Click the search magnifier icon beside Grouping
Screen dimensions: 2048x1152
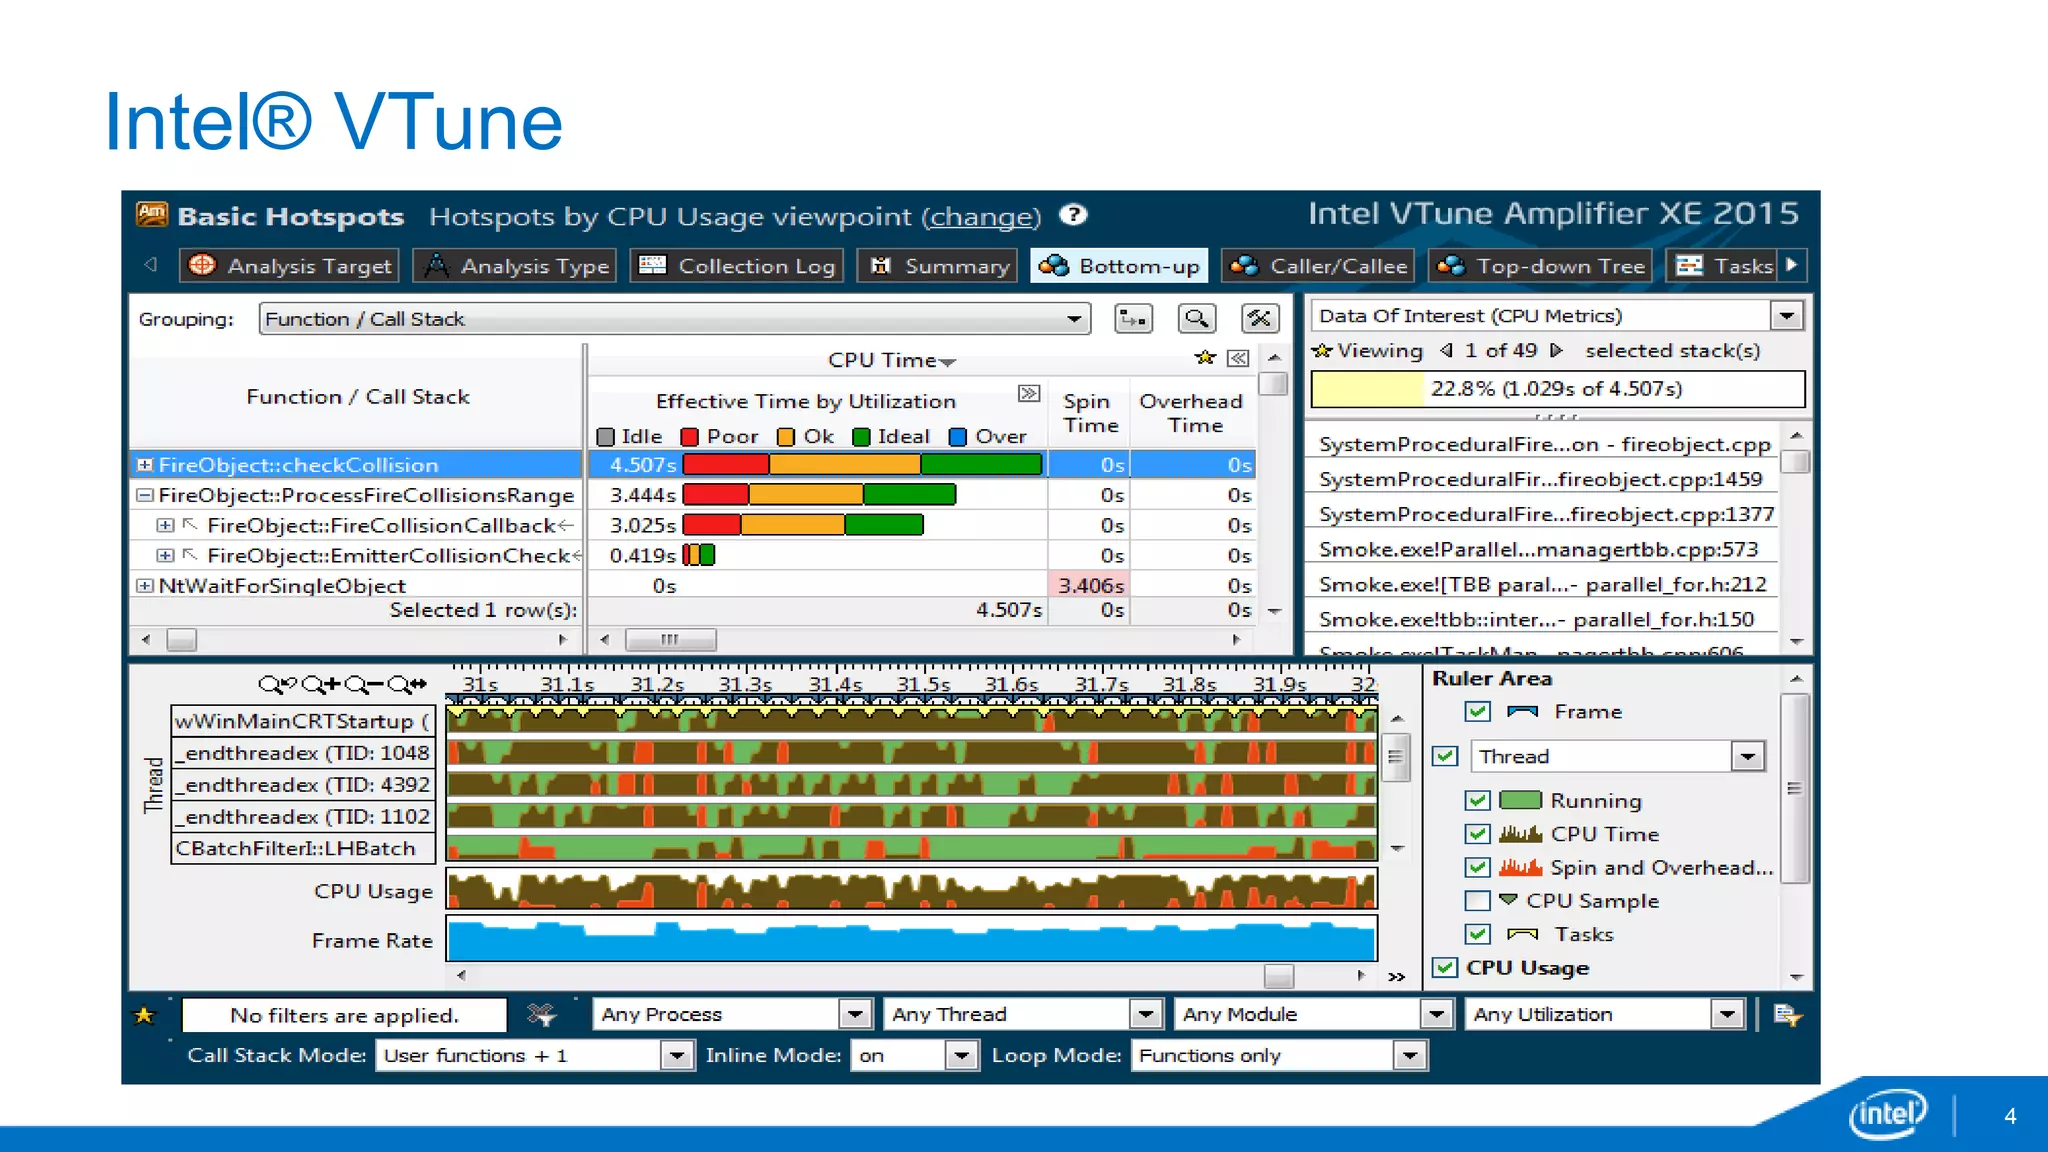click(x=1196, y=319)
